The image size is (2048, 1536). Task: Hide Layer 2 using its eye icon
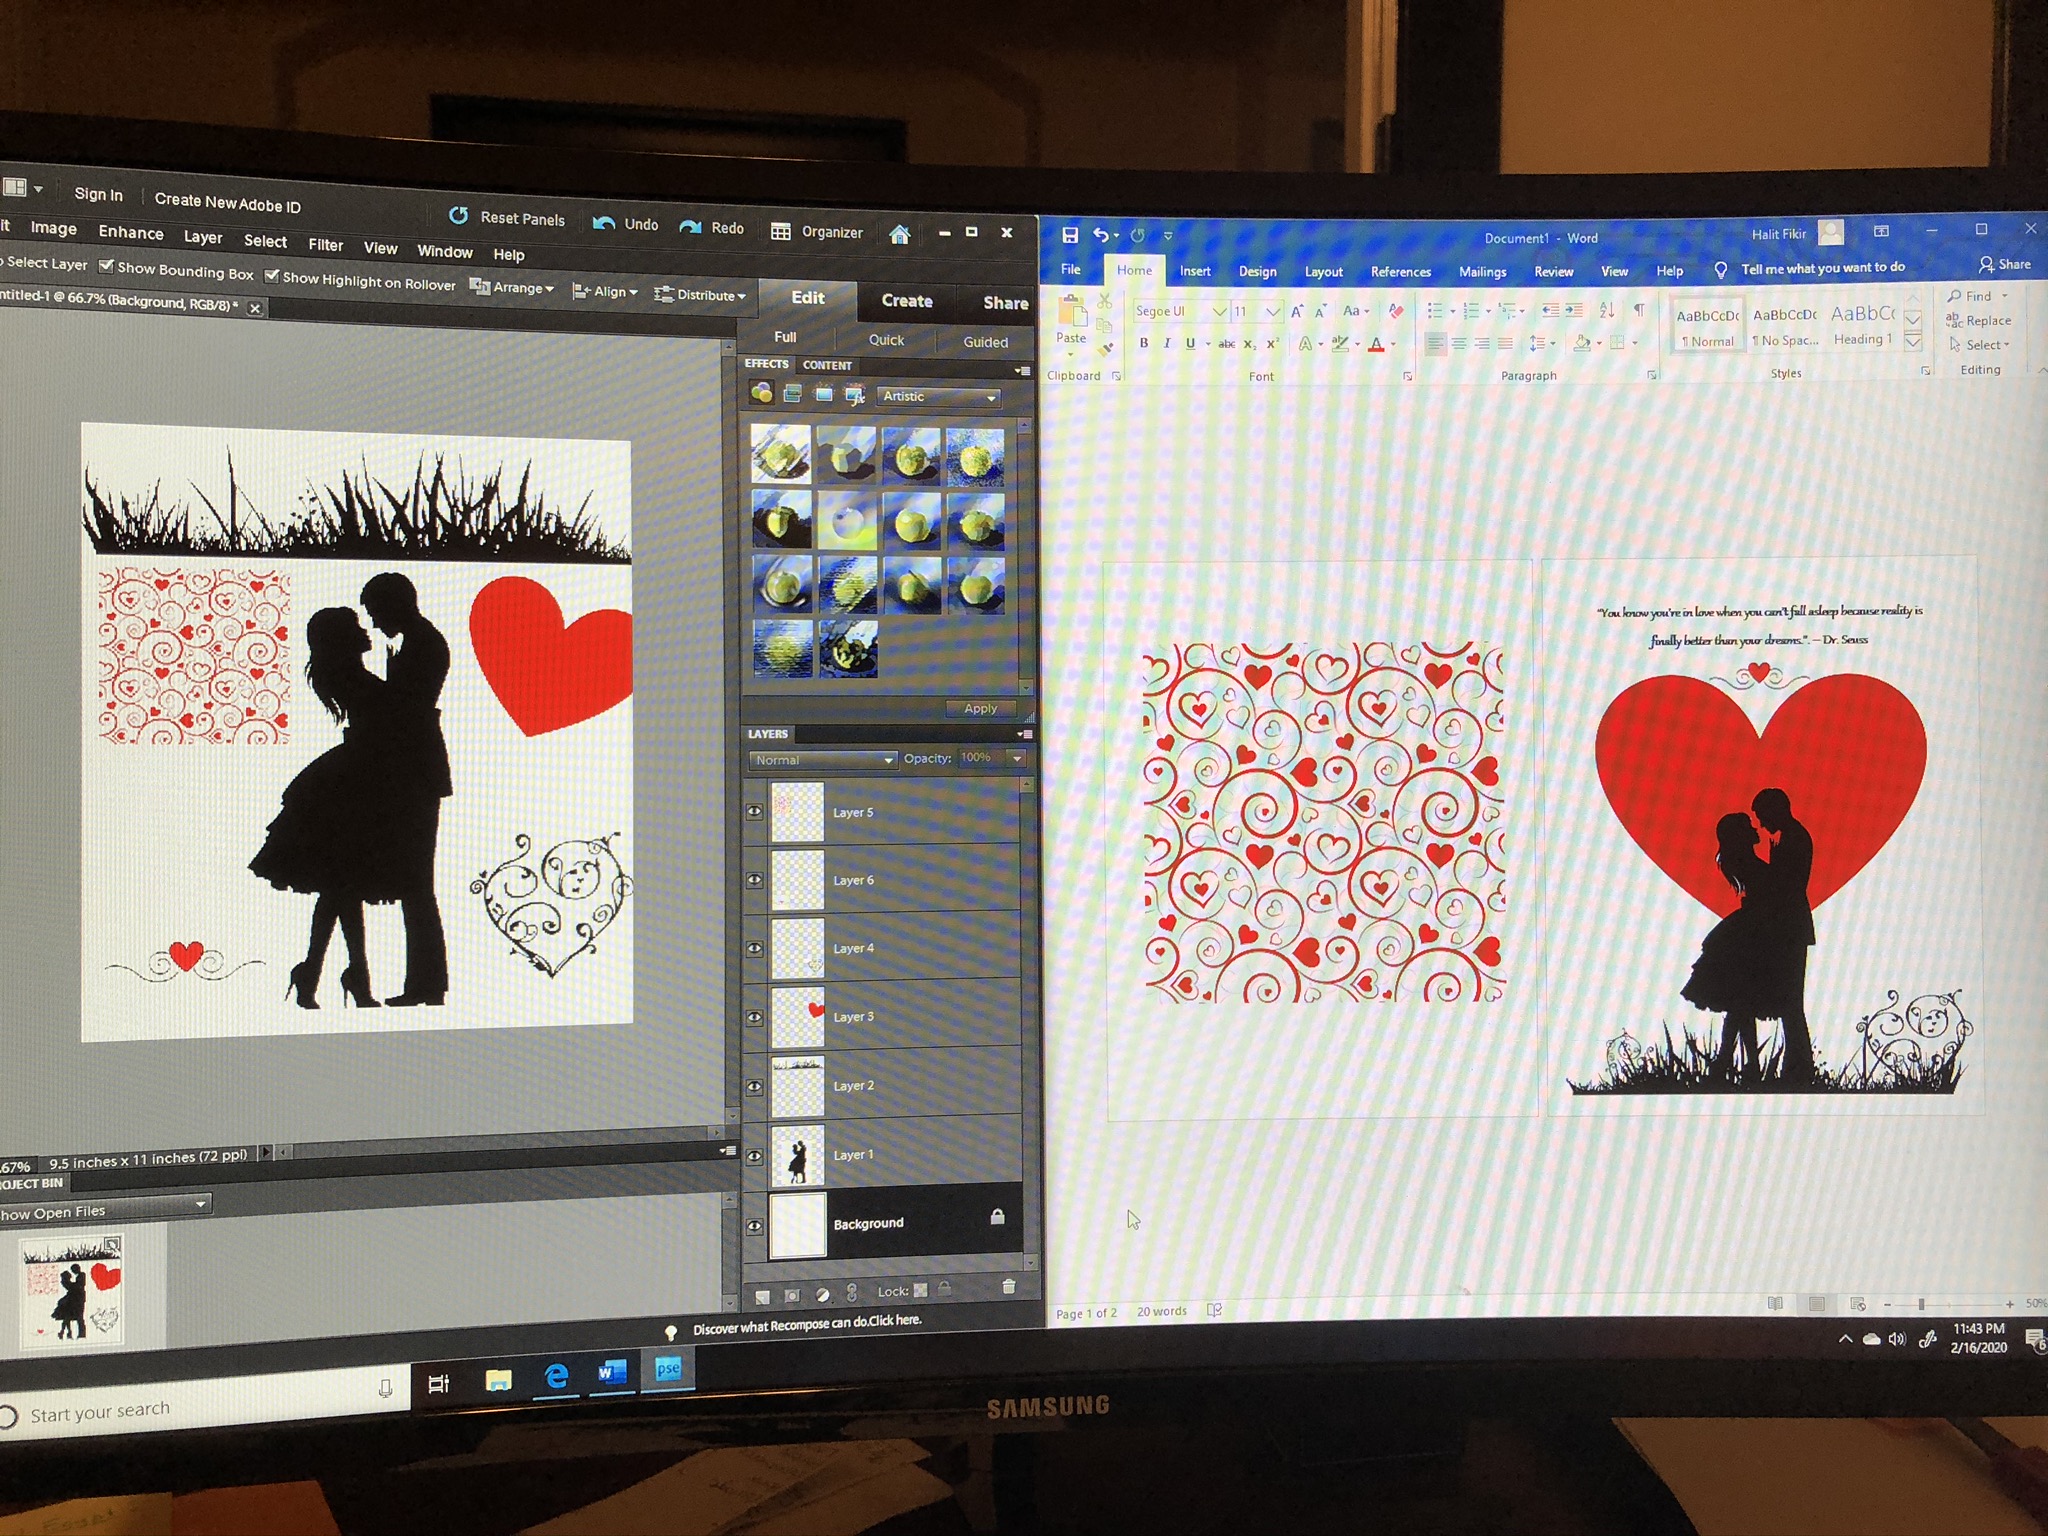click(754, 1086)
